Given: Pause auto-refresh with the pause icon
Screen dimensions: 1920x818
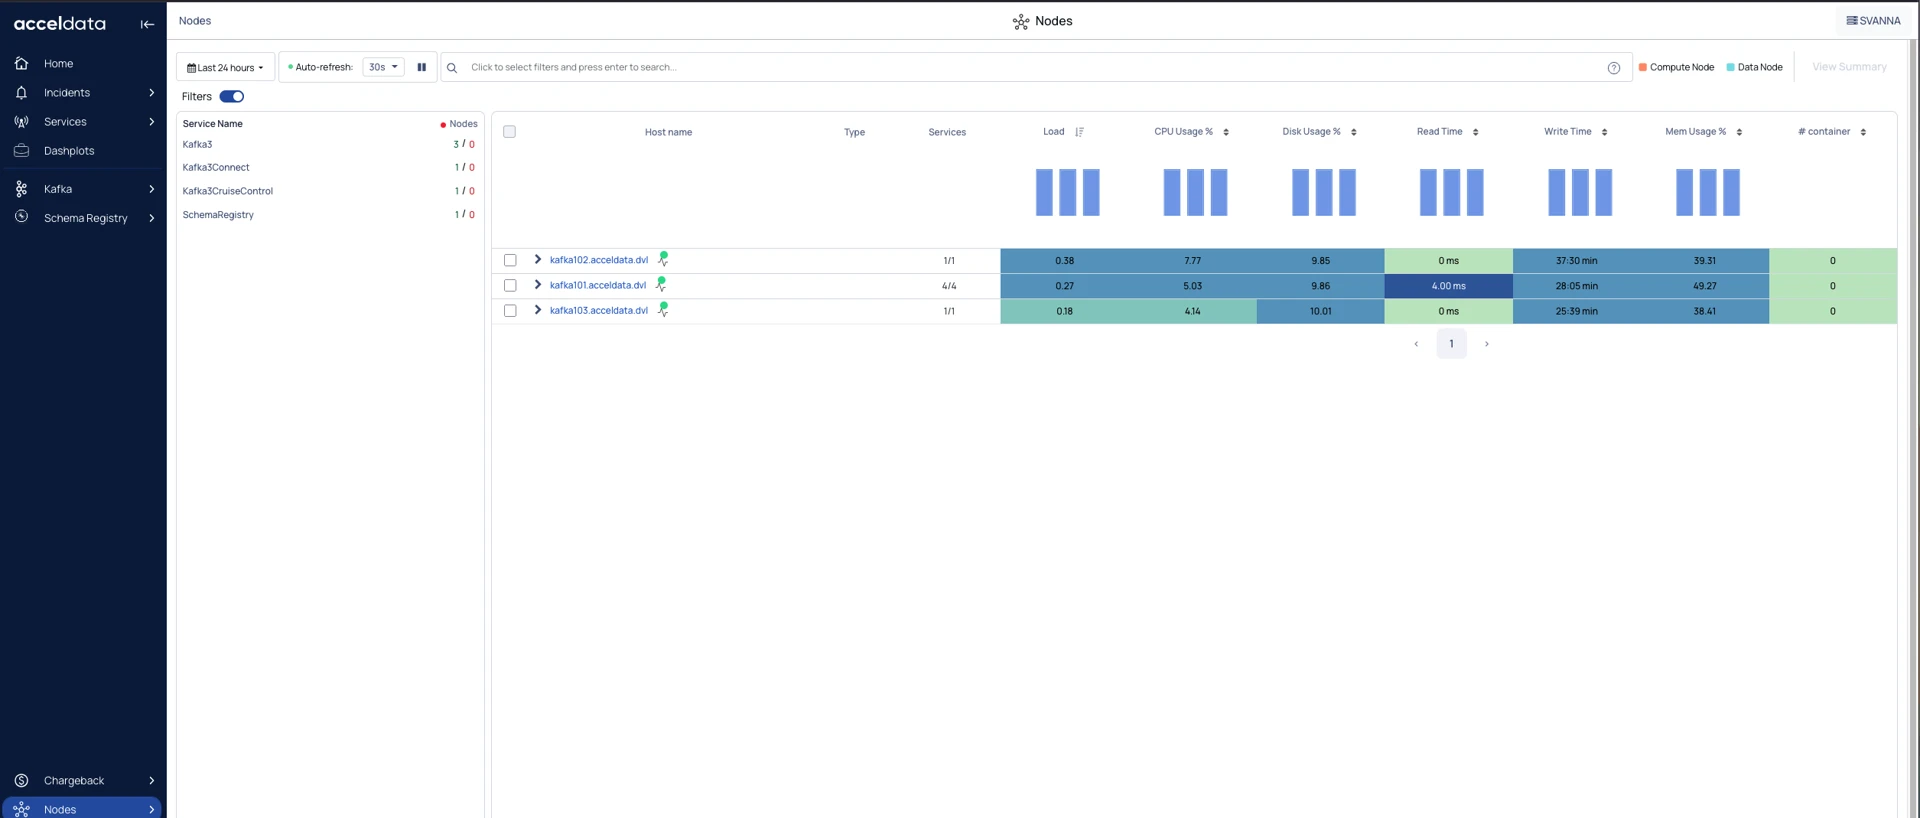Looking at the screenshot, I should pyautogui.click(x=421, y=67).
